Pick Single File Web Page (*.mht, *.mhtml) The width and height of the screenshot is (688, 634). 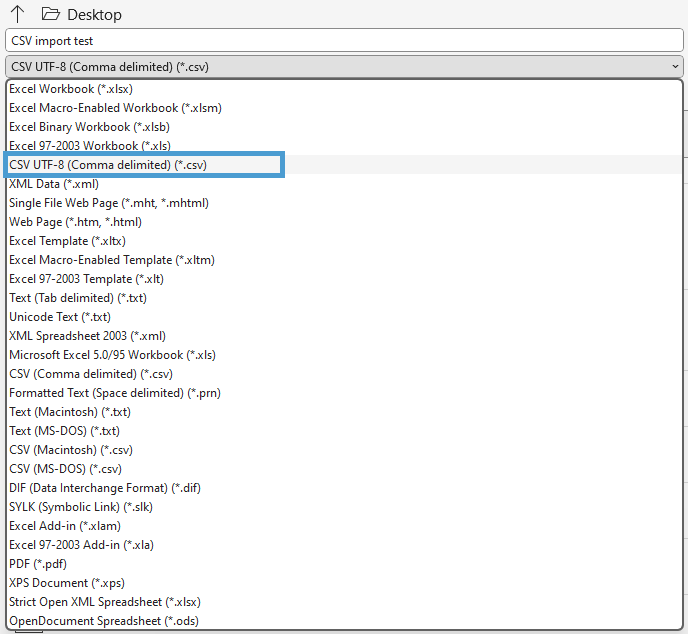click(x=344, y=203)
